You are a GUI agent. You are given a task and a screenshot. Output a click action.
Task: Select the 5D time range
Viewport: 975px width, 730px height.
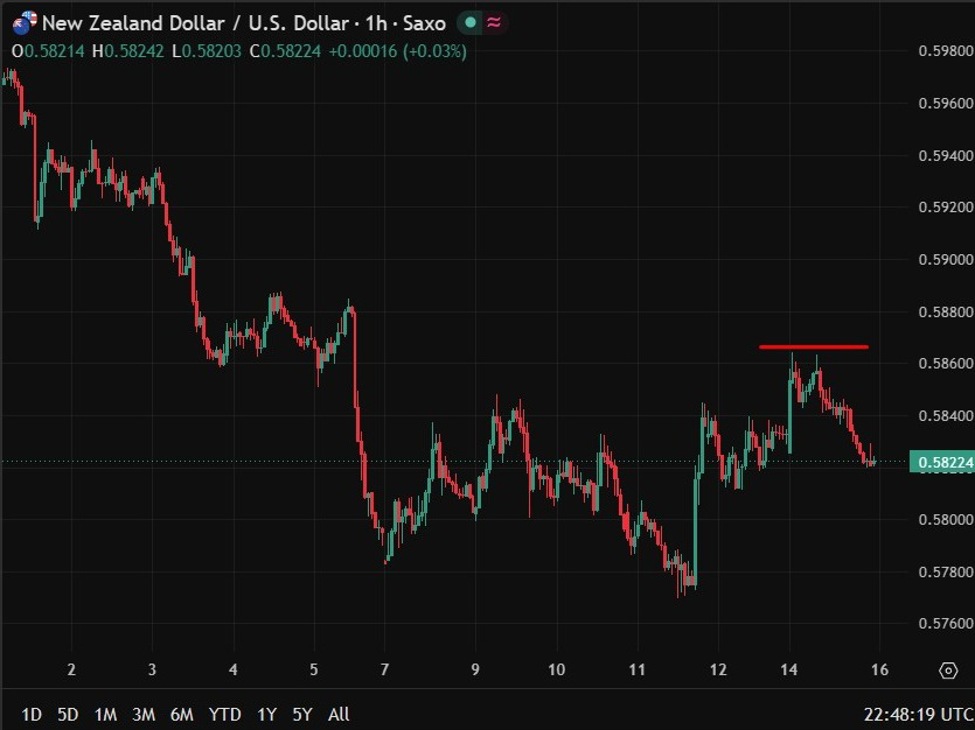click(68, 714)
